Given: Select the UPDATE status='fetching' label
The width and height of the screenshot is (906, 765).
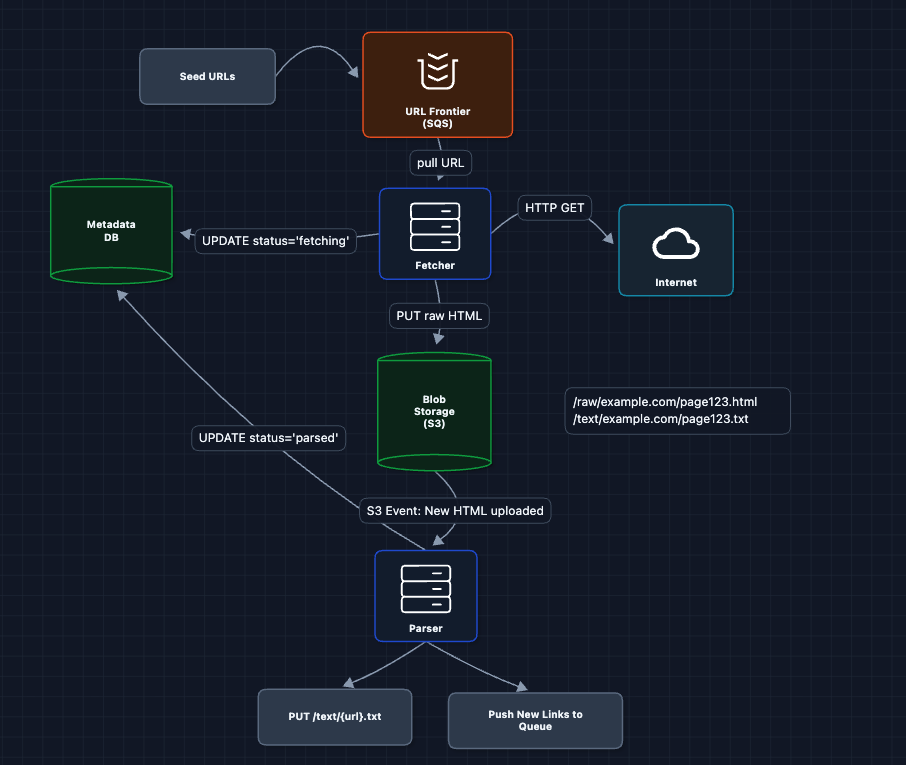Looking at the screenshot, I should pyautogui.click(x=275, y=241).
